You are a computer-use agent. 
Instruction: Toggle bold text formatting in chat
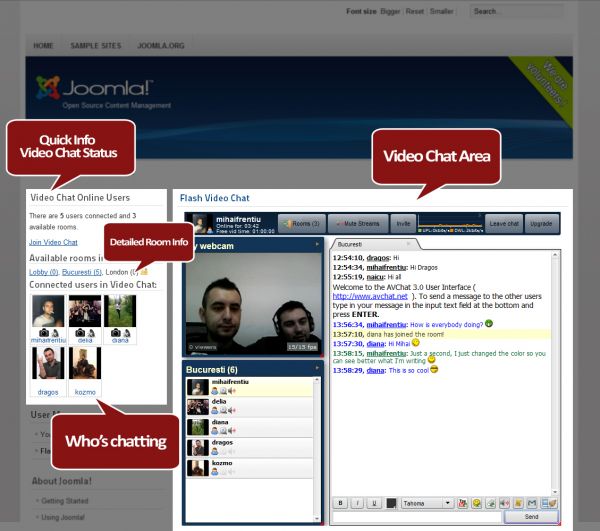340,503
